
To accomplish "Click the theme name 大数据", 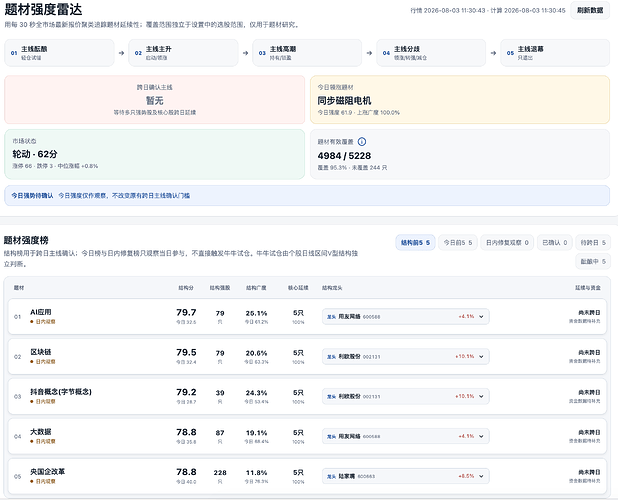I will pyautogui.click(x=41, y=432).
